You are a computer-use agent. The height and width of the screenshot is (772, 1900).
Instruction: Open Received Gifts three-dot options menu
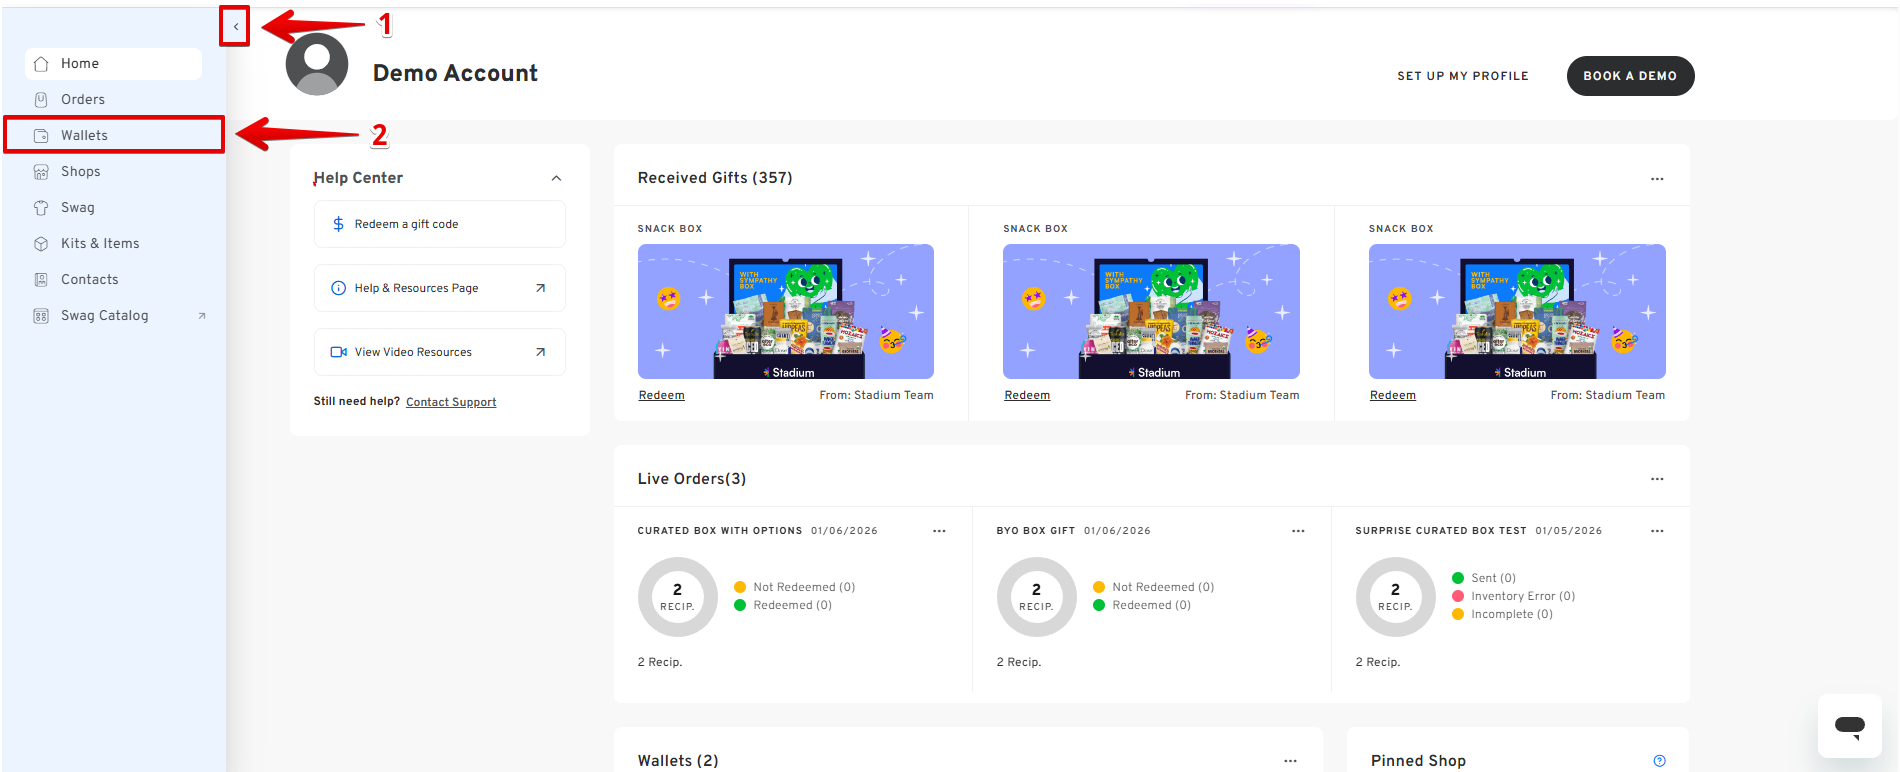click(x=1657, y=179)
